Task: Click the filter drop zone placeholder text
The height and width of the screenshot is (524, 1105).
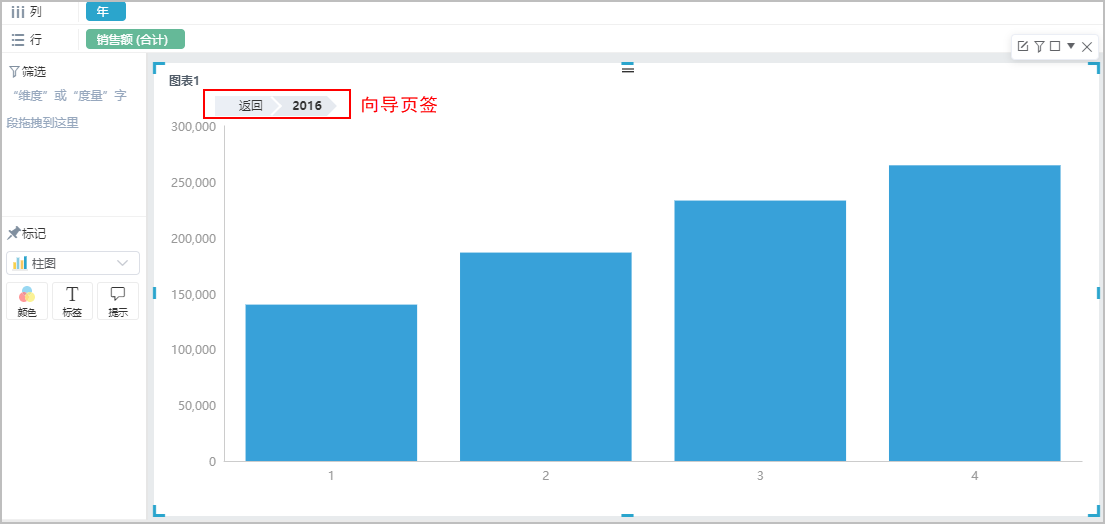Action: click(67, 109)
